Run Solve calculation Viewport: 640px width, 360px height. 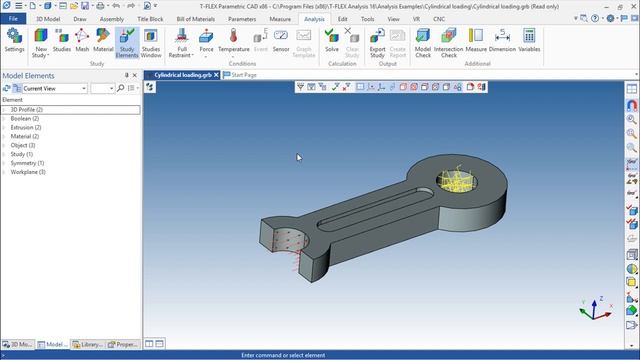point(332,40)
